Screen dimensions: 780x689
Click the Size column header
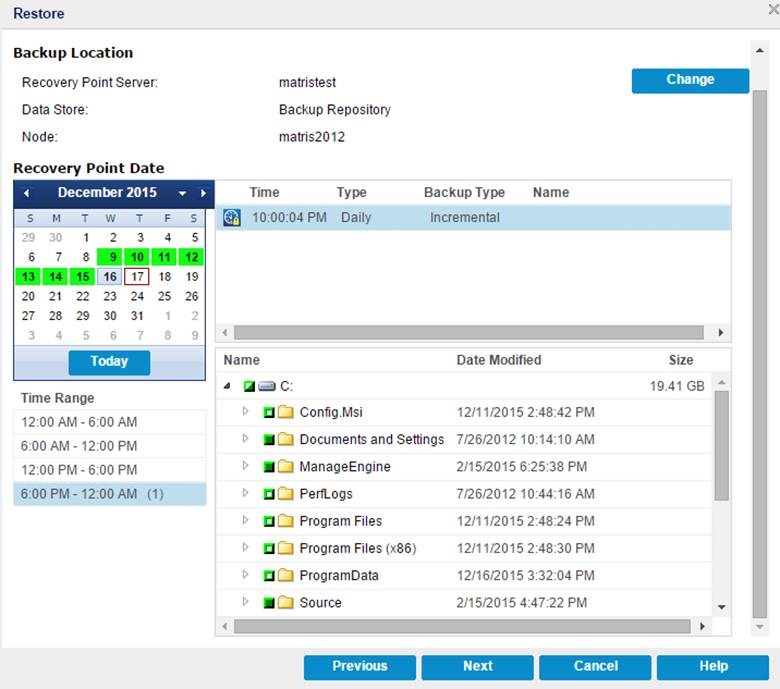point(681,360)
